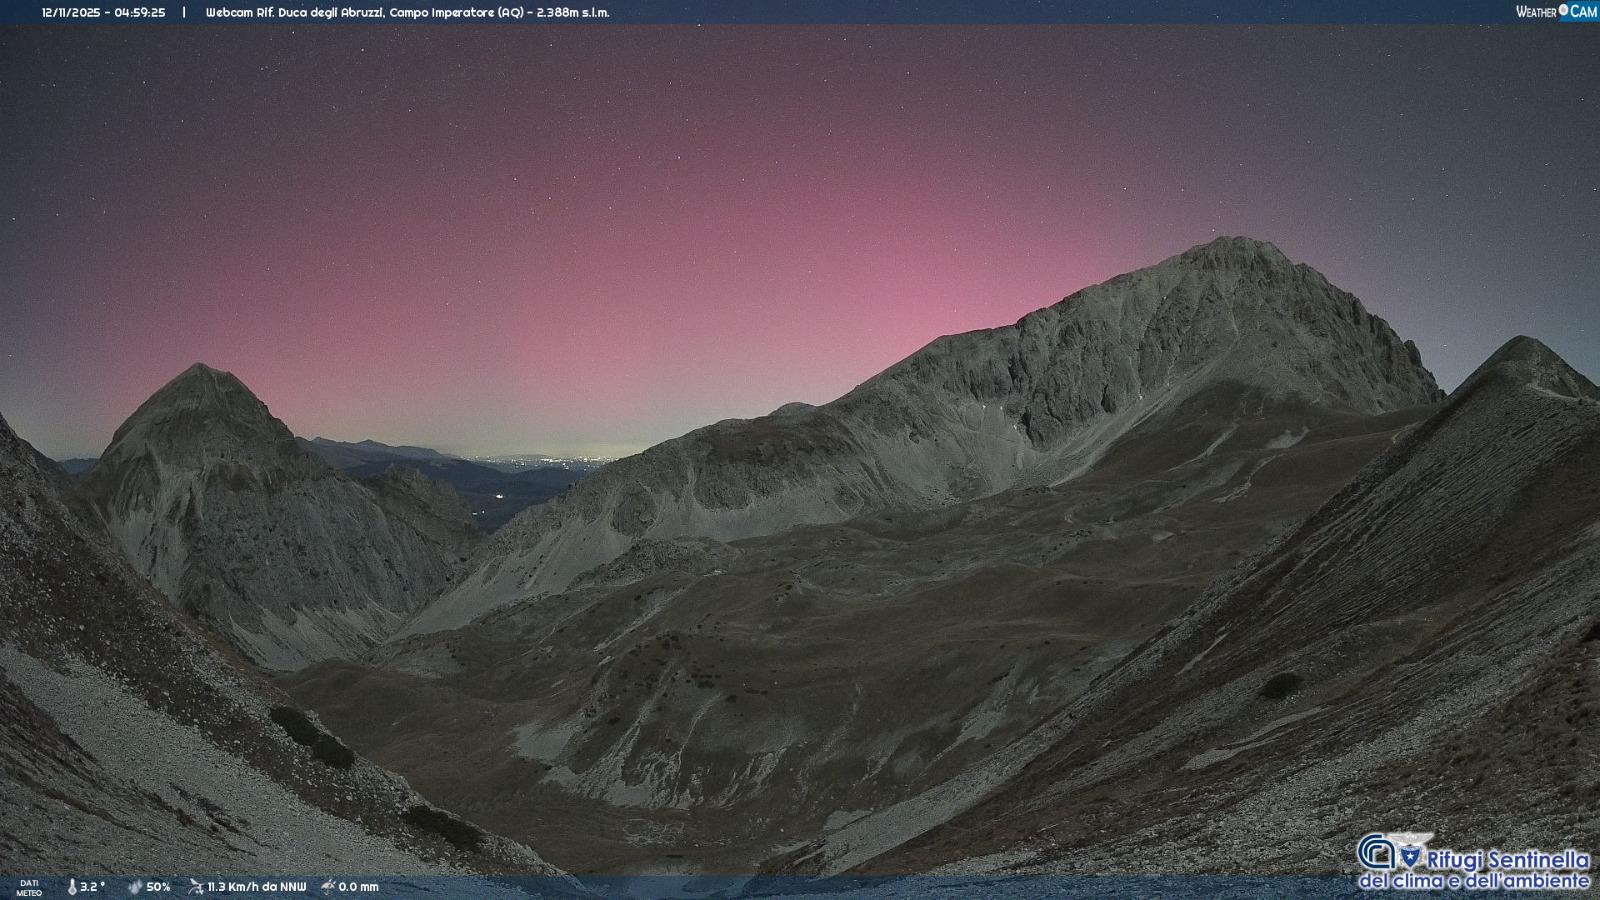
Task: Select the DATI METEO label
Action: point(29,887)
